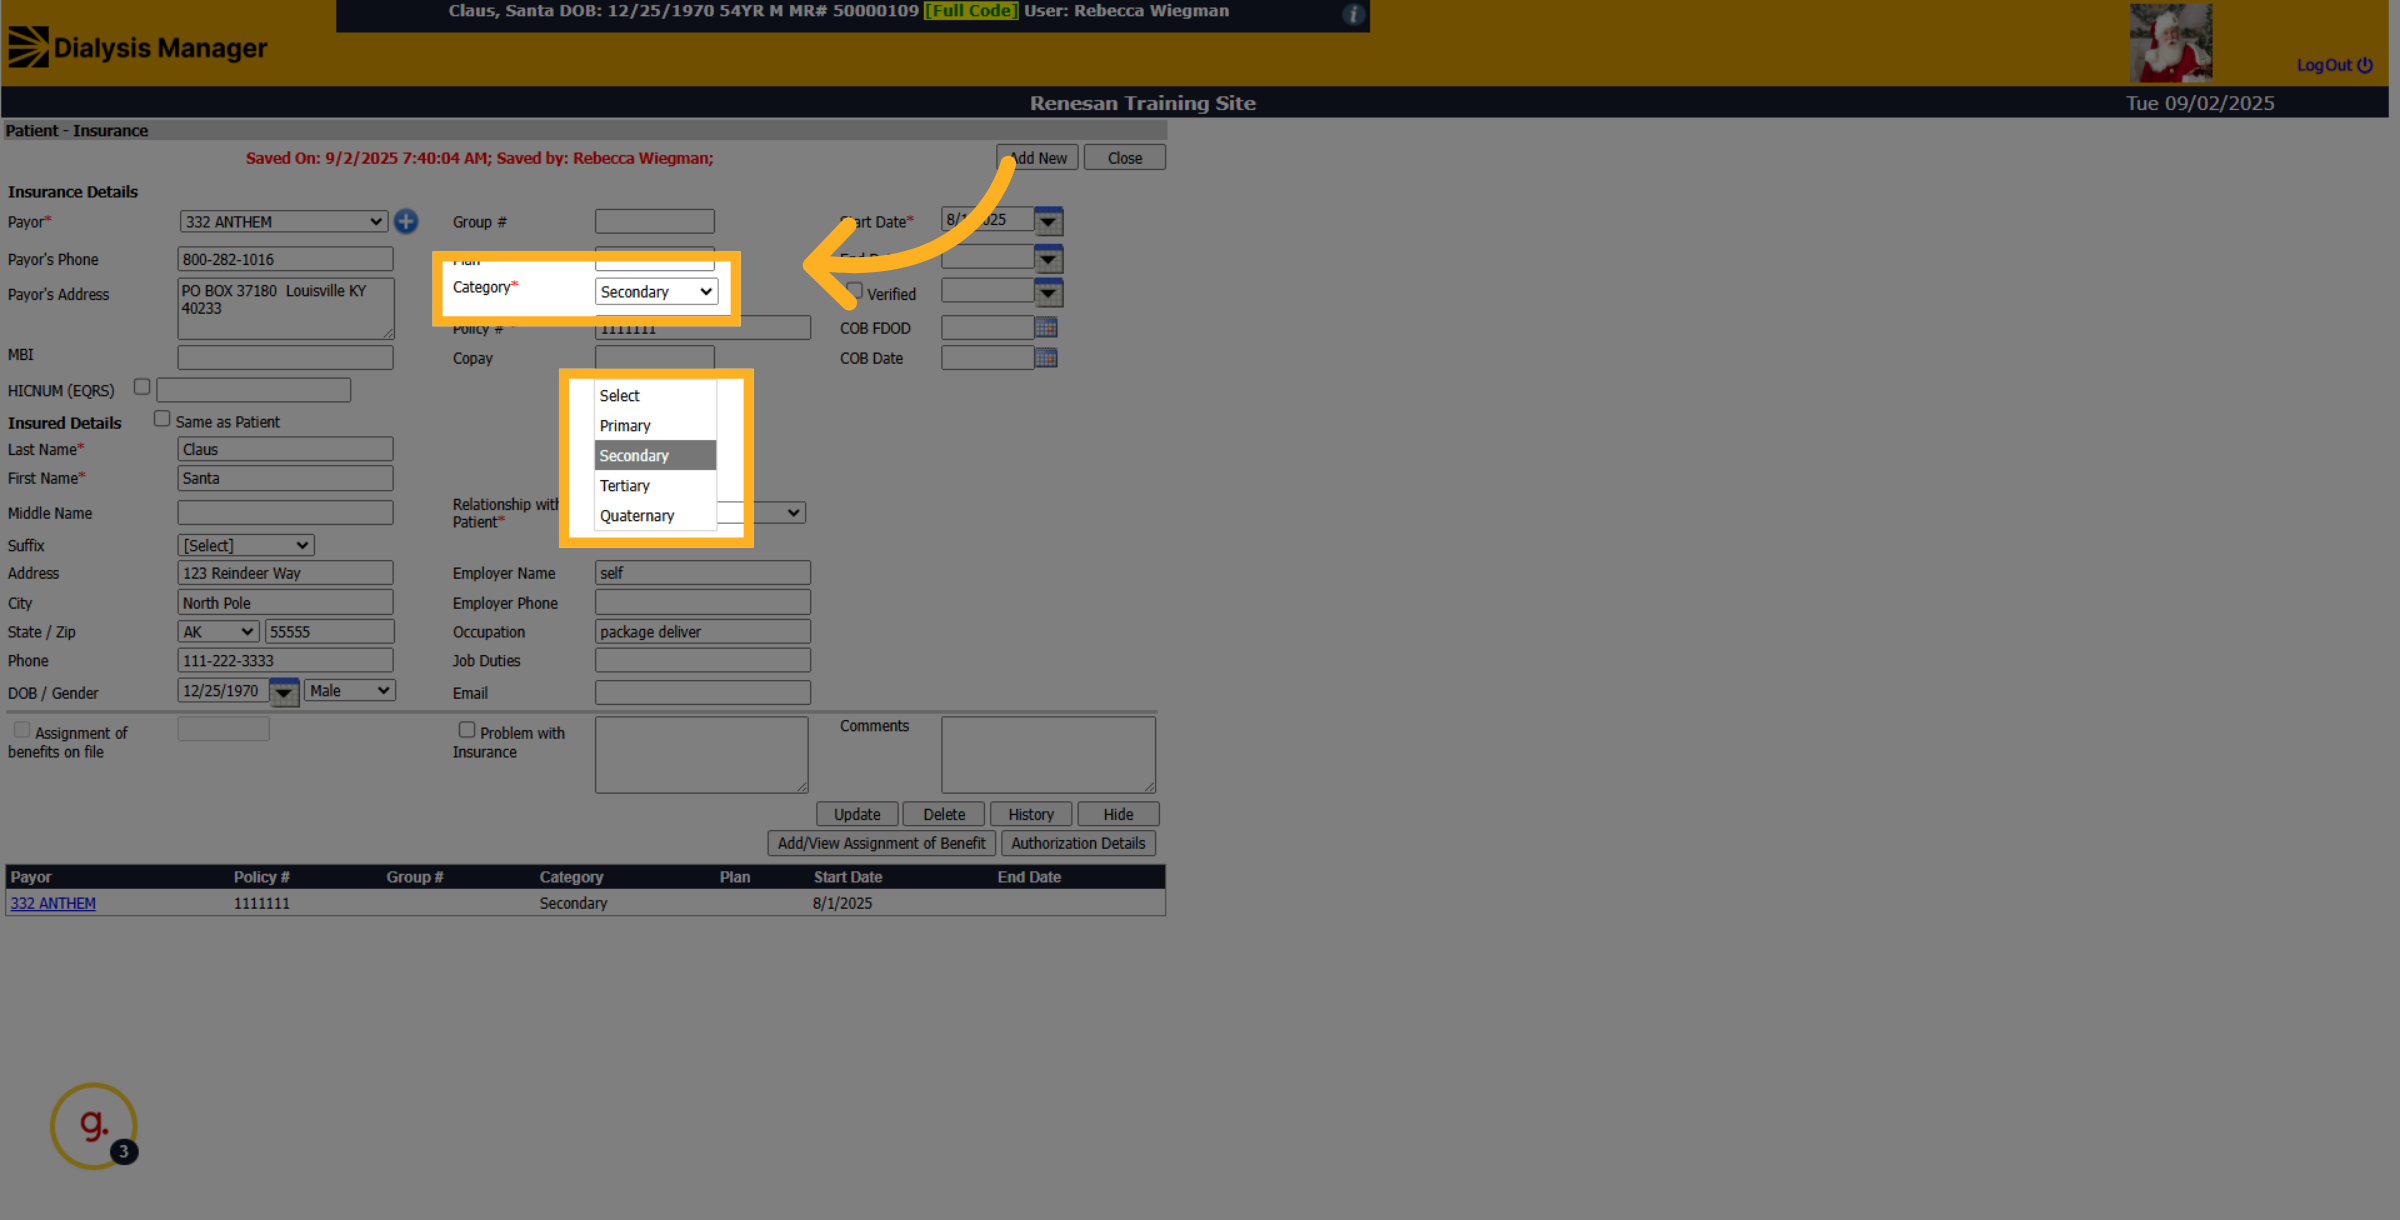
Task: Enable Problem with Insurance checkbox
Action: pyautogui.click(x=466, y=730)
